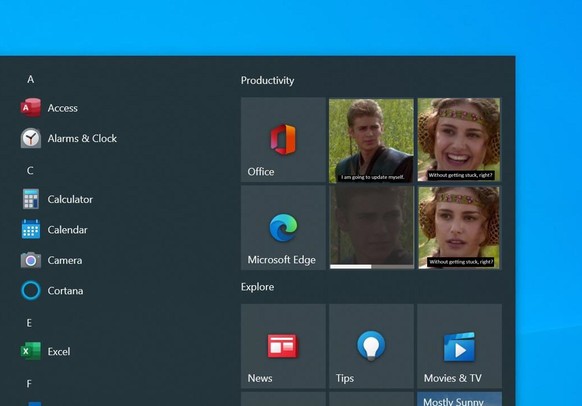Viewport: 582px width, 406px height.
Task: Open the News tile
Action: pyautogui.click(x=283, y=346)
